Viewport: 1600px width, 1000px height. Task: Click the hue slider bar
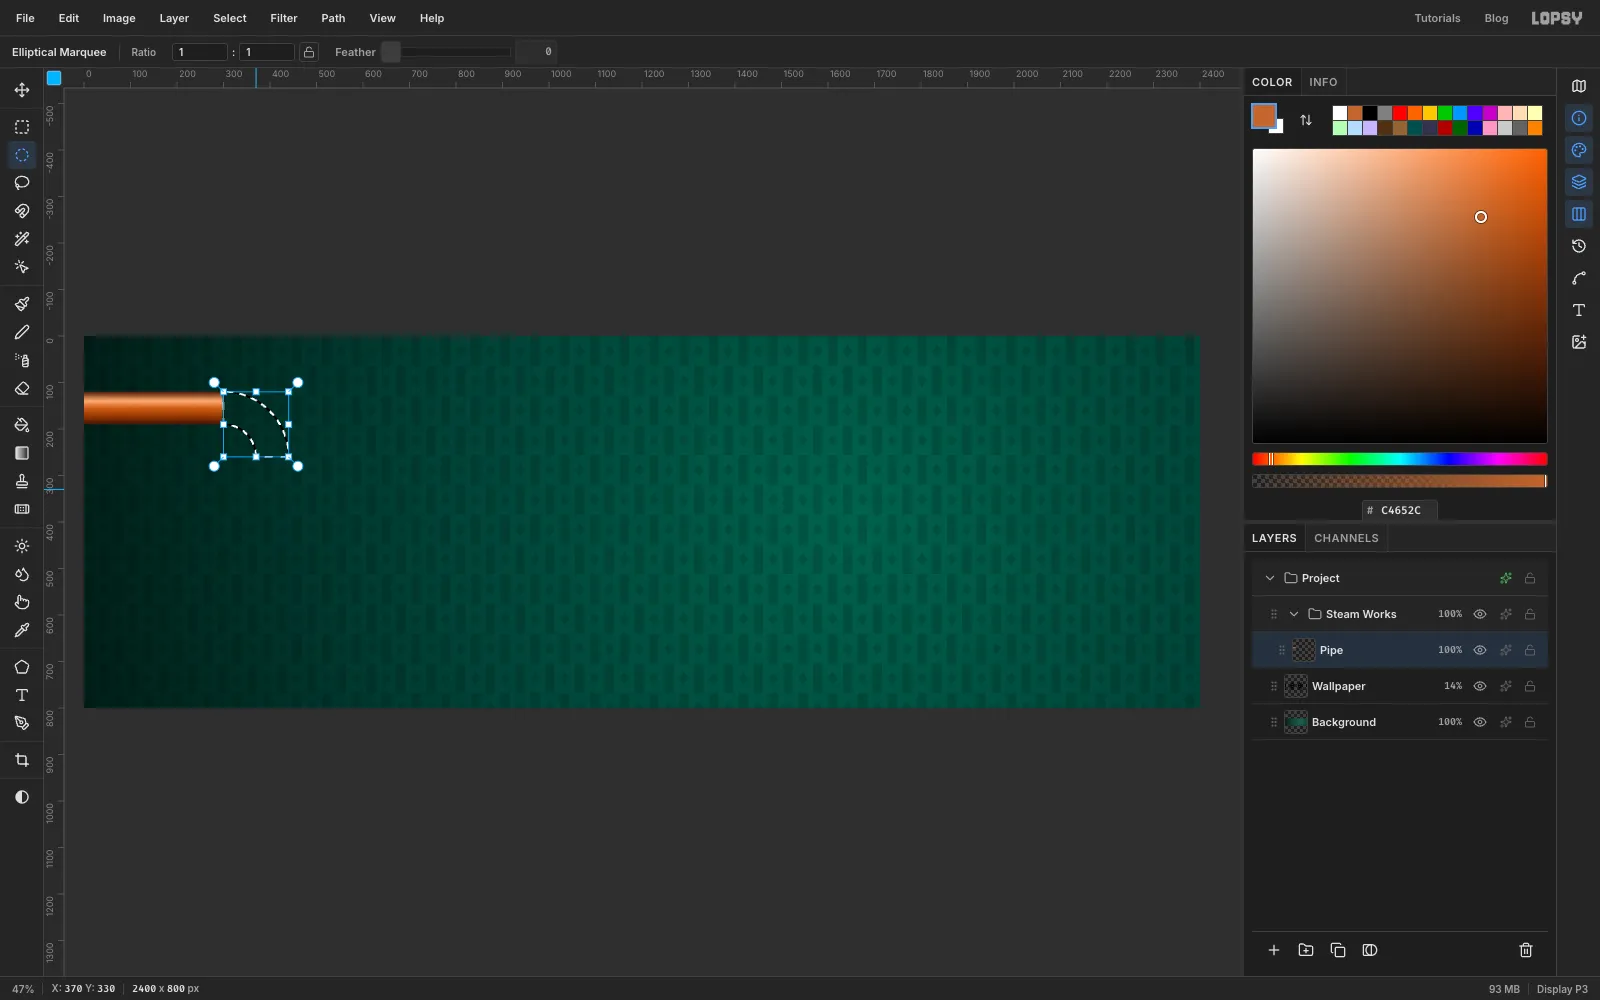1400,459
